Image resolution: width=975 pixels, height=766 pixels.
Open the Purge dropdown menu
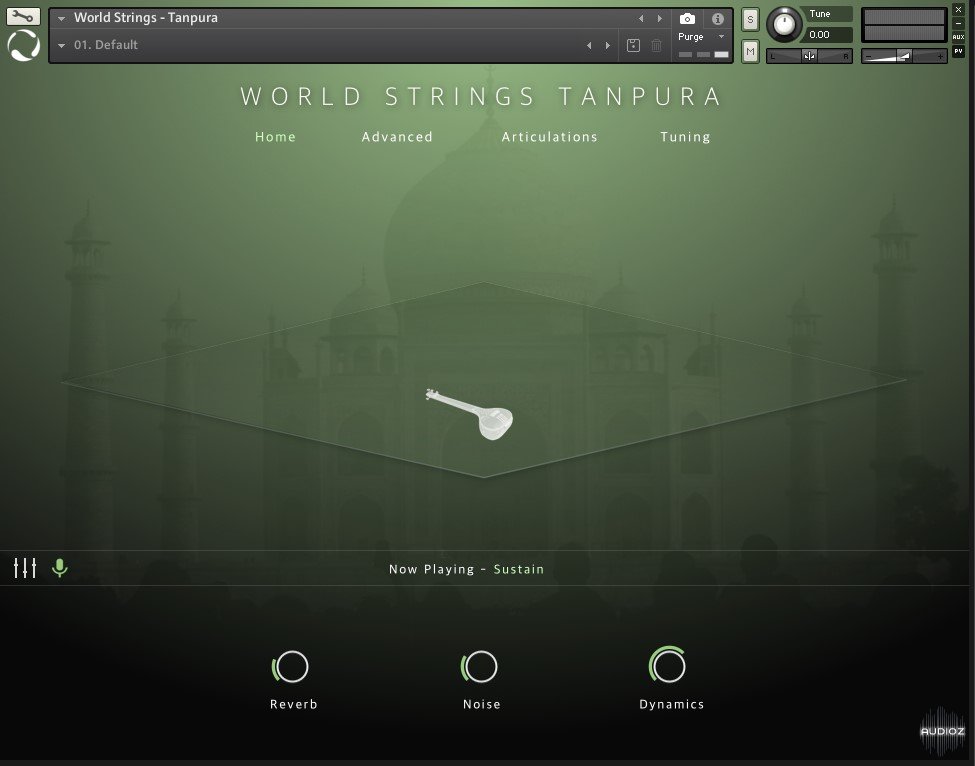pyautogui.click(x=702, y=37)
